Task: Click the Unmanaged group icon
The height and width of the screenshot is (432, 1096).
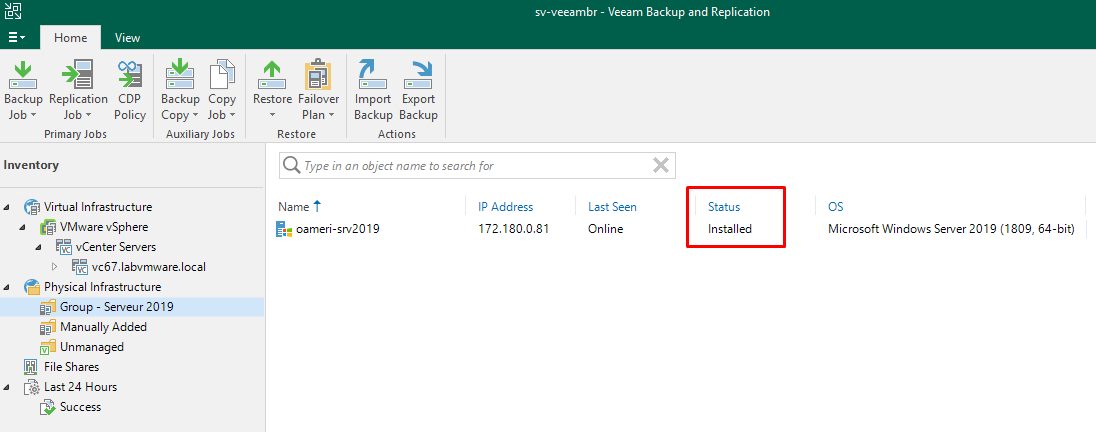Action: pyautogui.click(x=48, y=347)
